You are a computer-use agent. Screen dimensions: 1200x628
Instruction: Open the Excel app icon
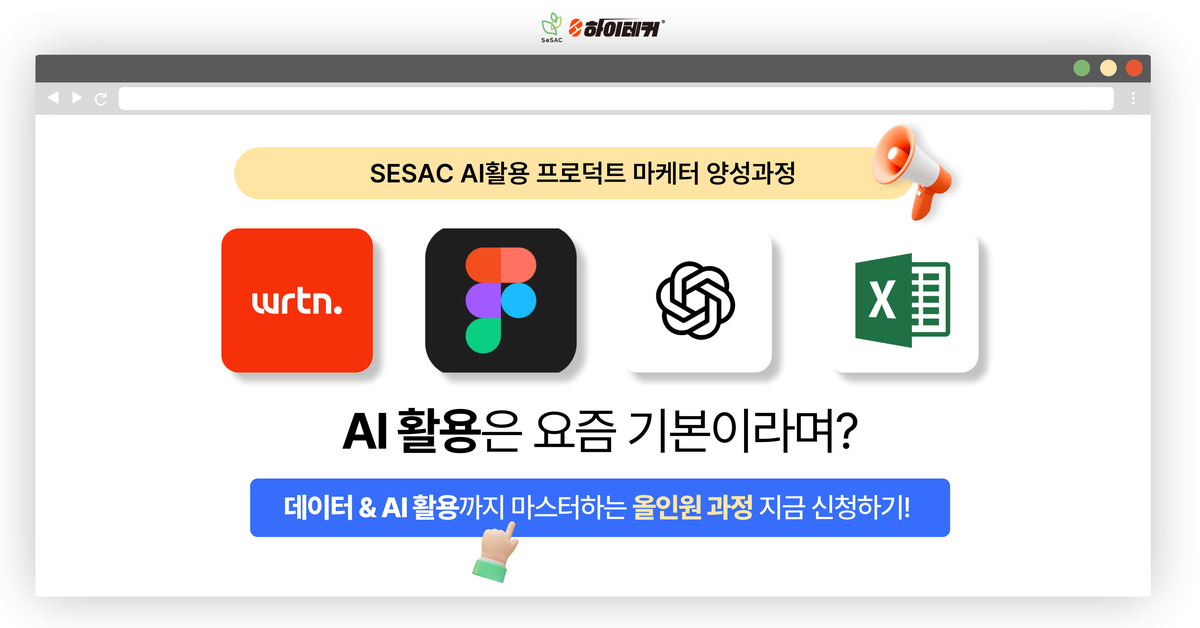point(905,301)
